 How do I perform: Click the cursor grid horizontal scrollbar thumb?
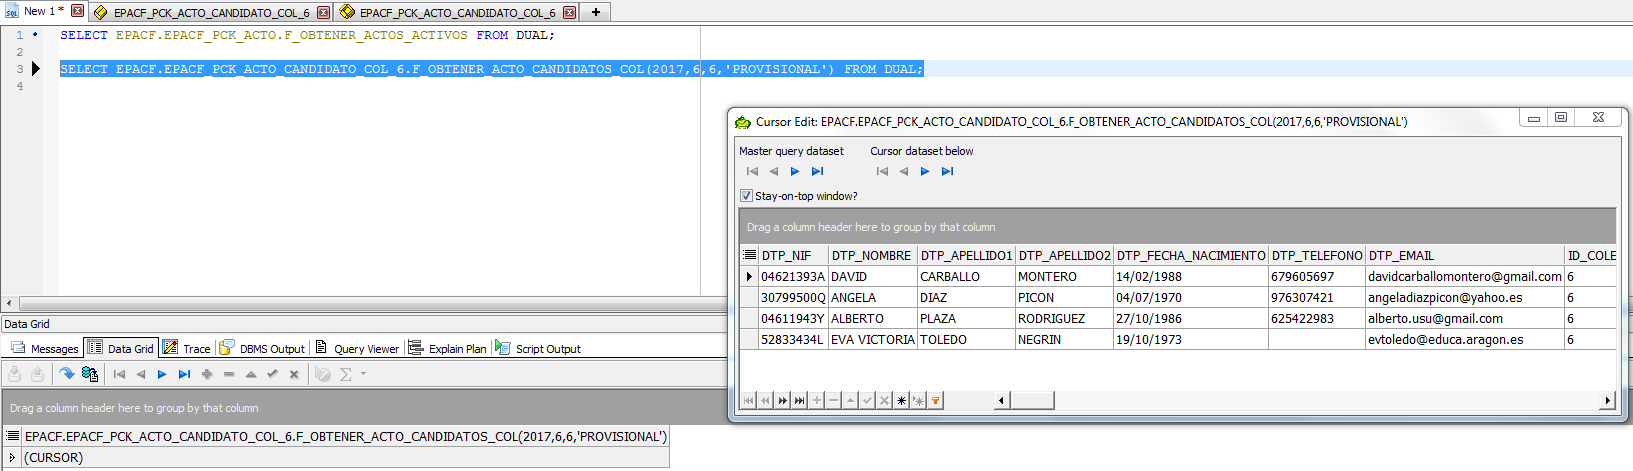(x=1032, y=401)
